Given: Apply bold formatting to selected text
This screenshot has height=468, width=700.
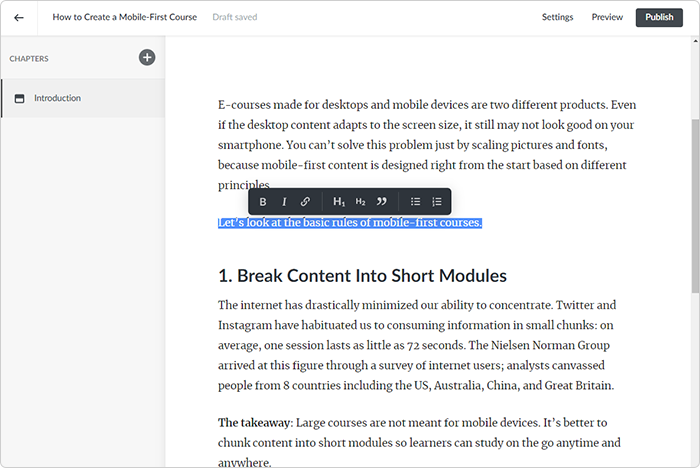Looking at the screenshot, I should coord(263,202).
